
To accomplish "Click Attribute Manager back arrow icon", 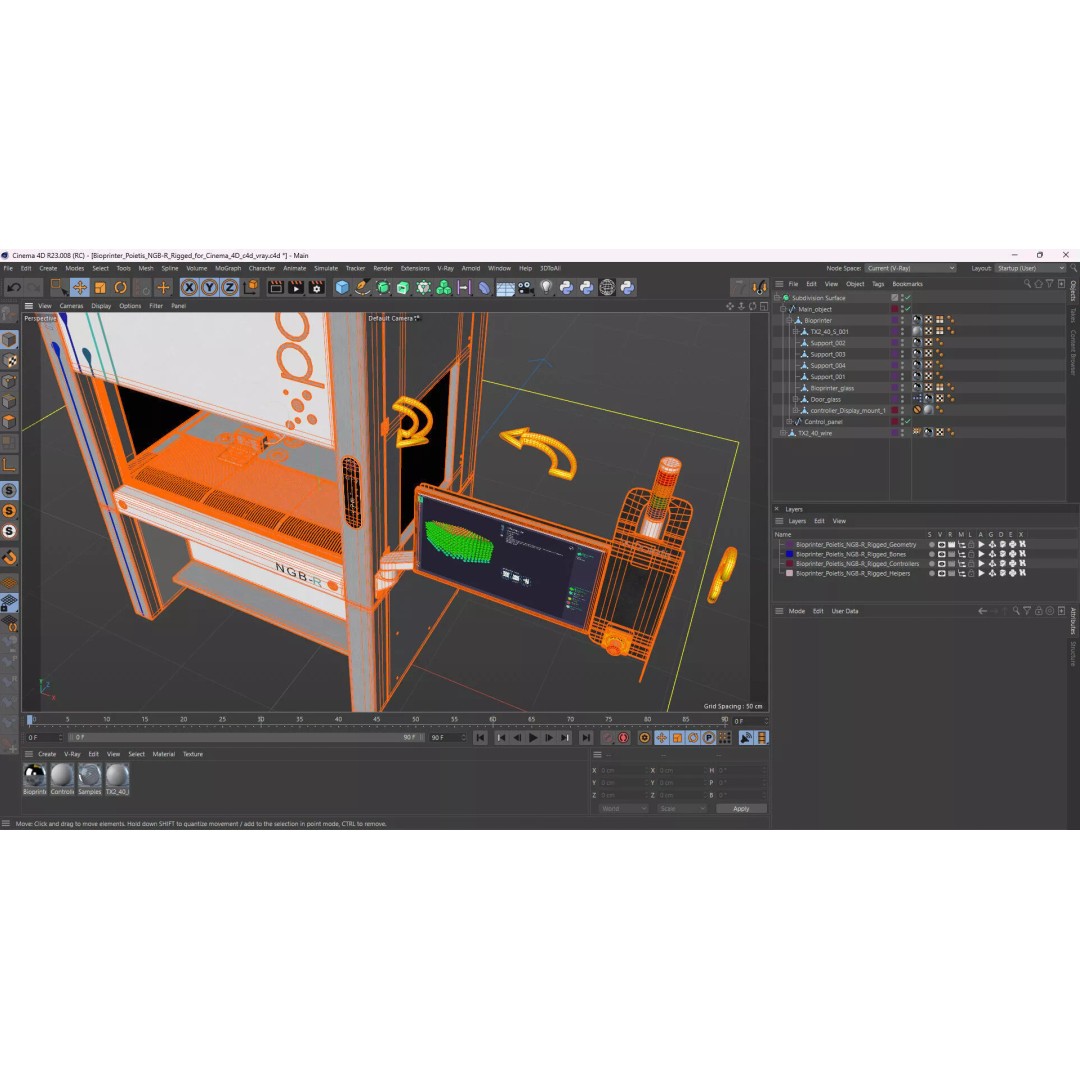I will 983,611.
